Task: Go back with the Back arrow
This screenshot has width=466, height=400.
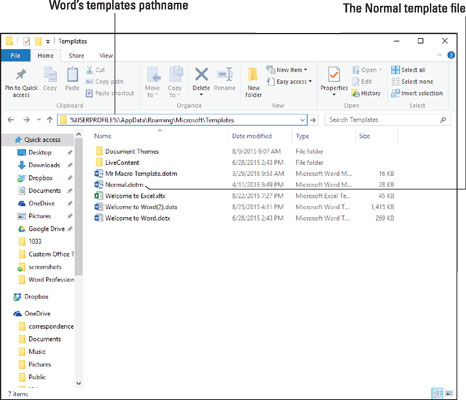Action: (x=11, y=120)
